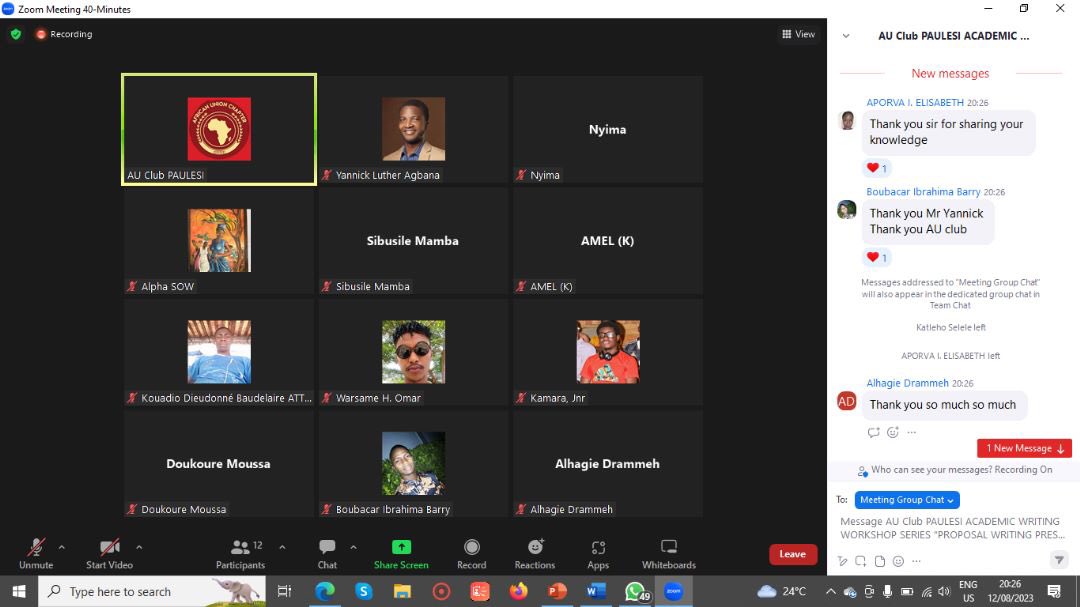Expand chat options arrow next to Chat
Screen dimensions: 1080x607
[x=353, y=548]
